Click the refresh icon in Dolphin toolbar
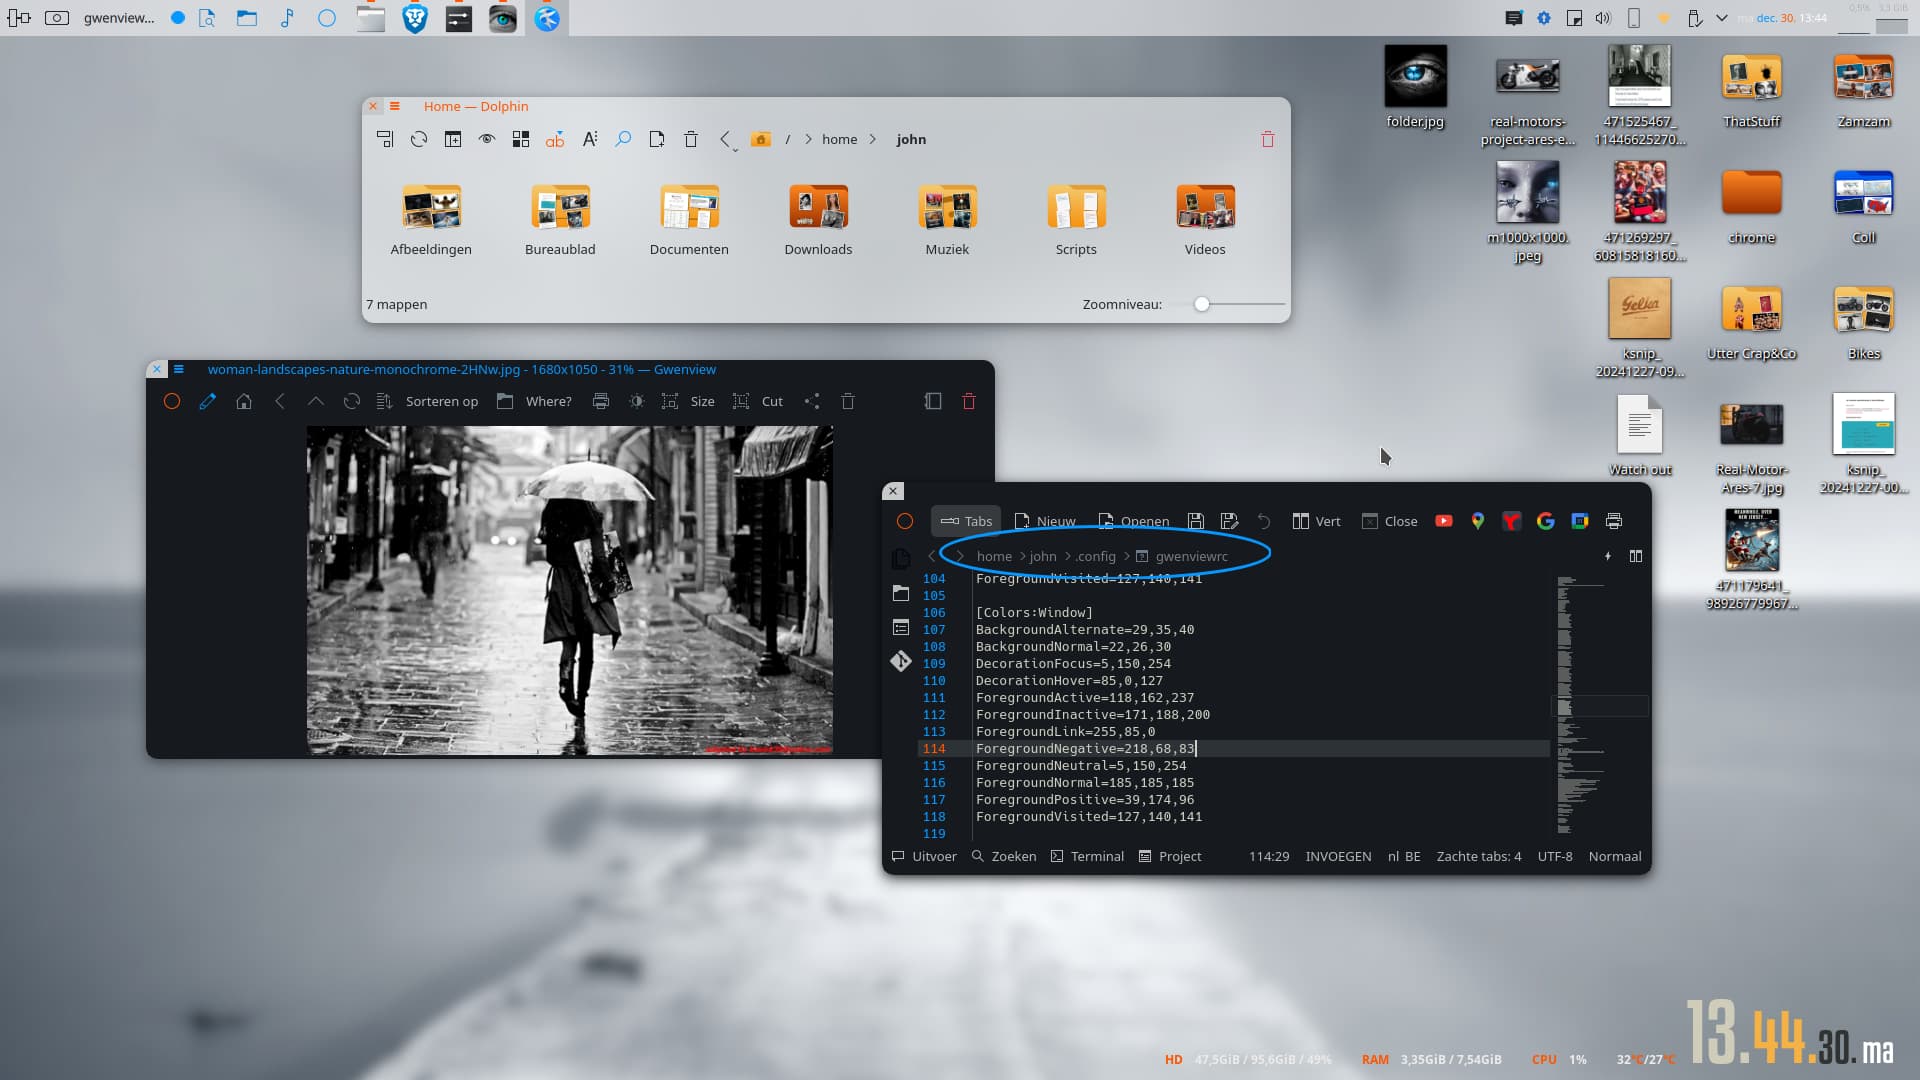This screenshot has height=1080, width=1920. pos(419,139)
